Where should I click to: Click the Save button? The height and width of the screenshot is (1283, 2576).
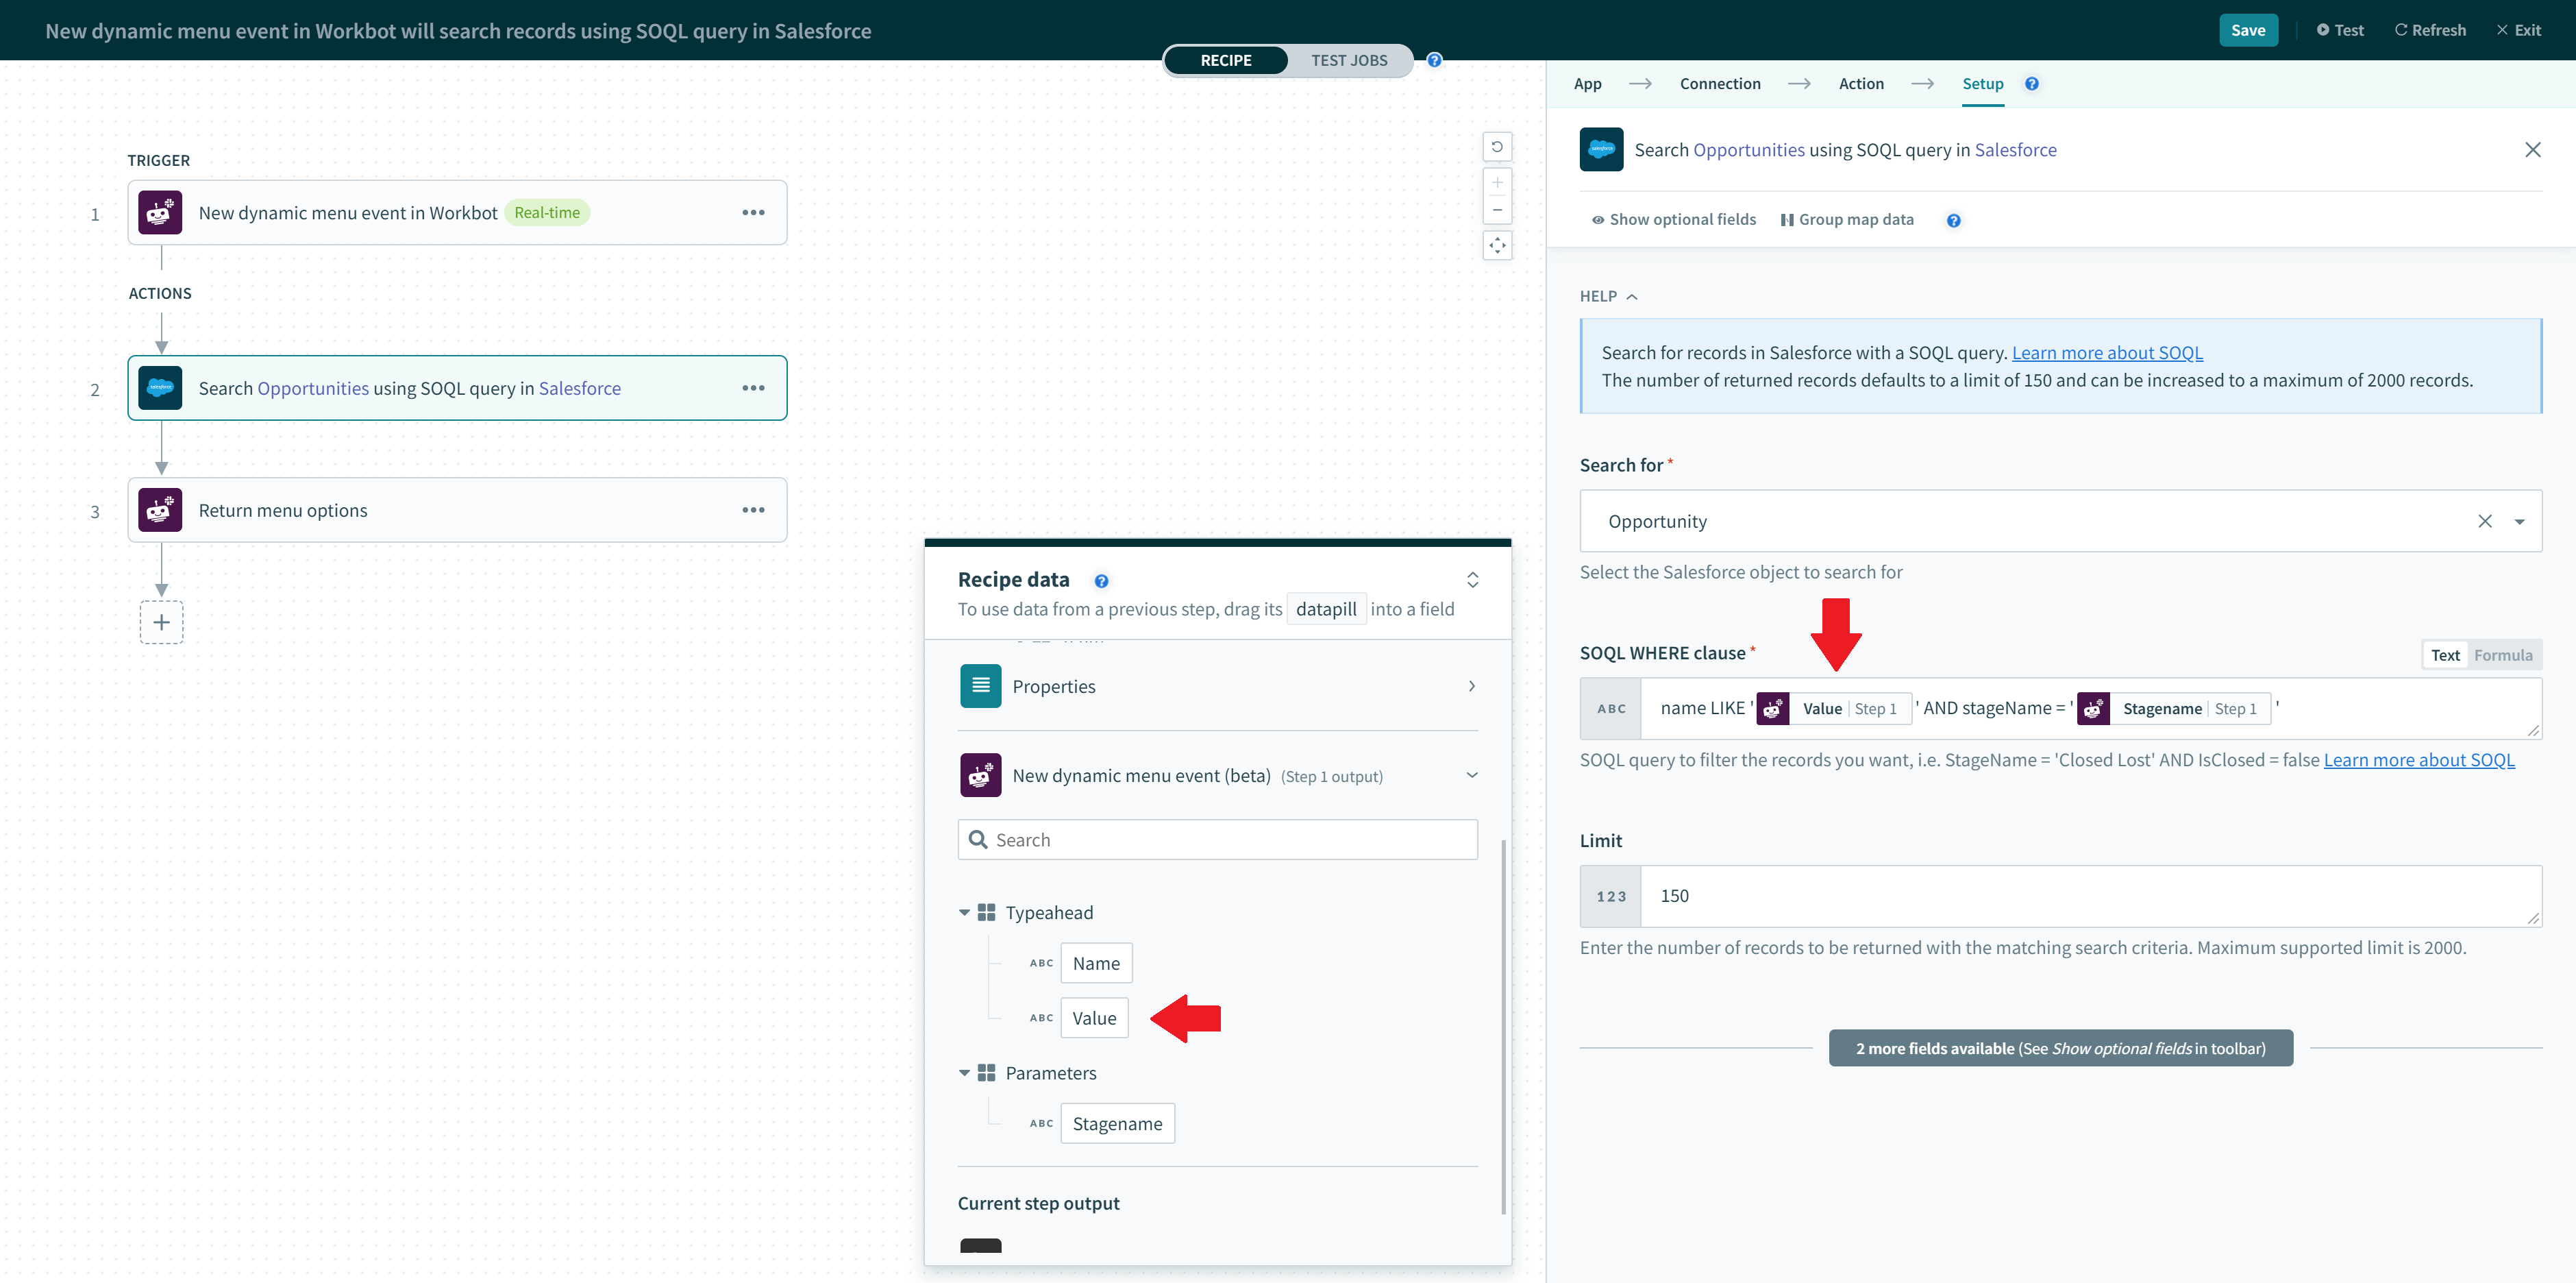pos(2248,30)
